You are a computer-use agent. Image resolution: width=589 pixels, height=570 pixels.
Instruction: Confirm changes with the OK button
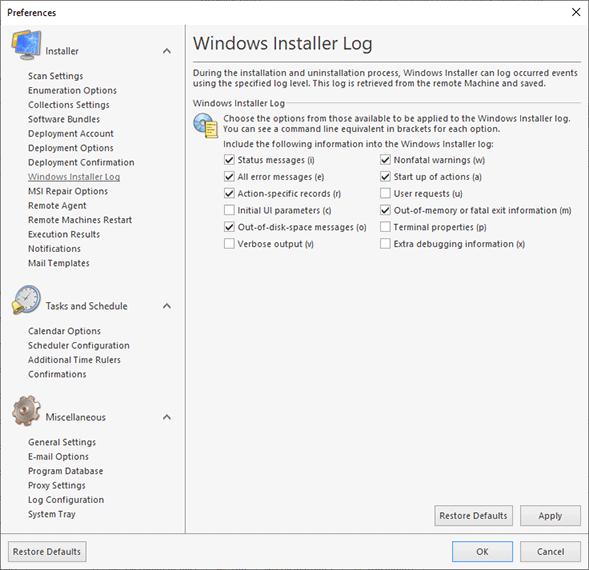(482, 552)
